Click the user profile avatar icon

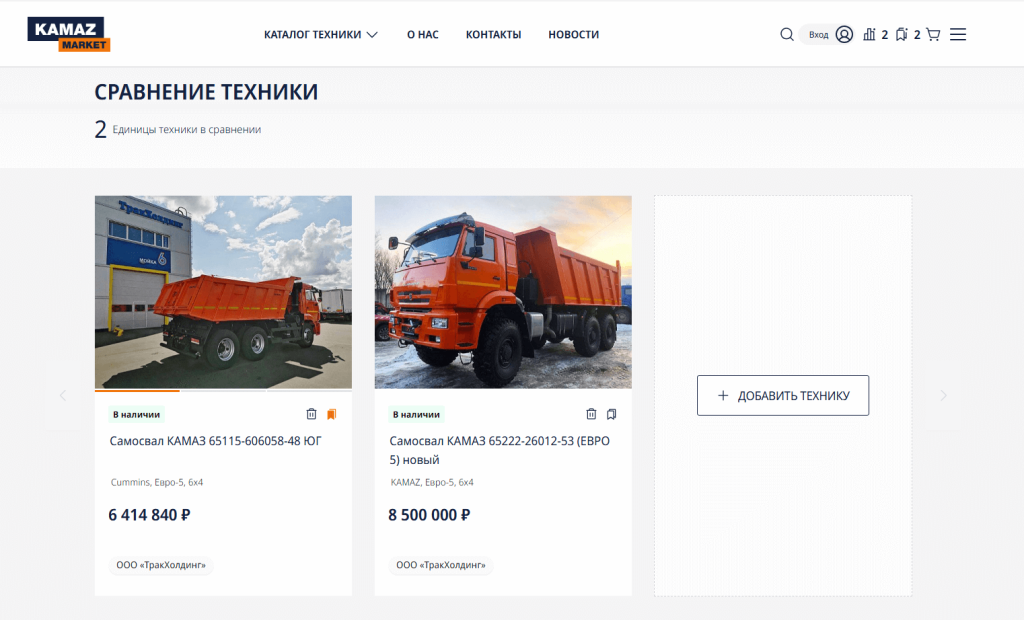point(844,35)
